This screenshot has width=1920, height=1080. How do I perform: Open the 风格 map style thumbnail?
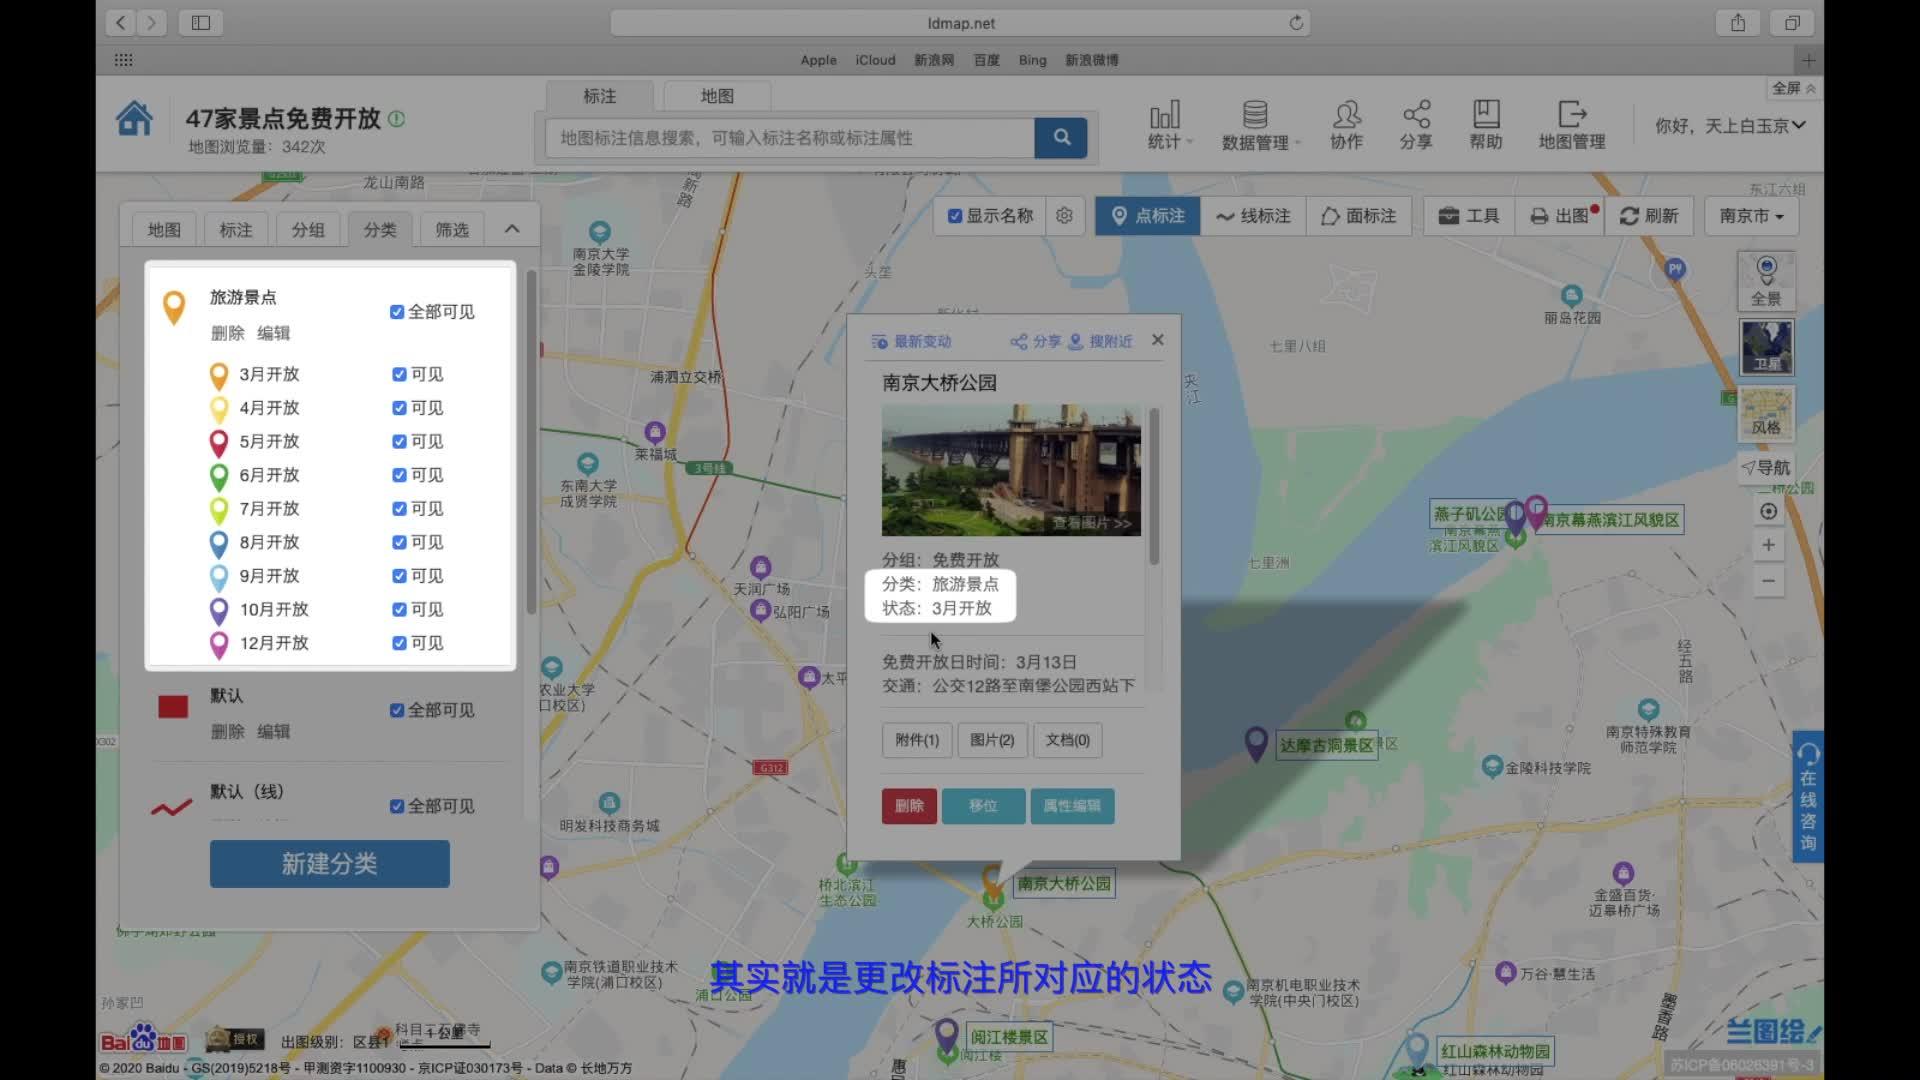[1766, 413]
